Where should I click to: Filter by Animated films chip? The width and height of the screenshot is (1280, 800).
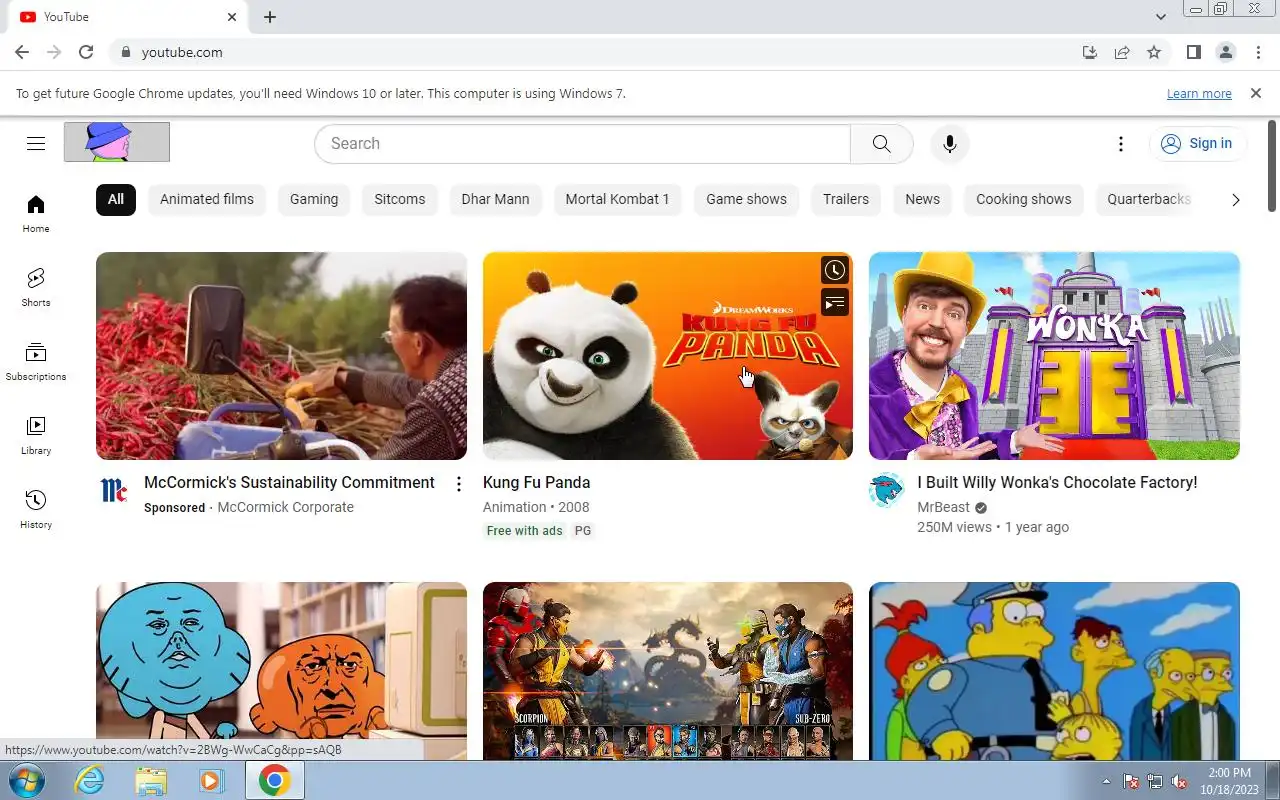207,199
